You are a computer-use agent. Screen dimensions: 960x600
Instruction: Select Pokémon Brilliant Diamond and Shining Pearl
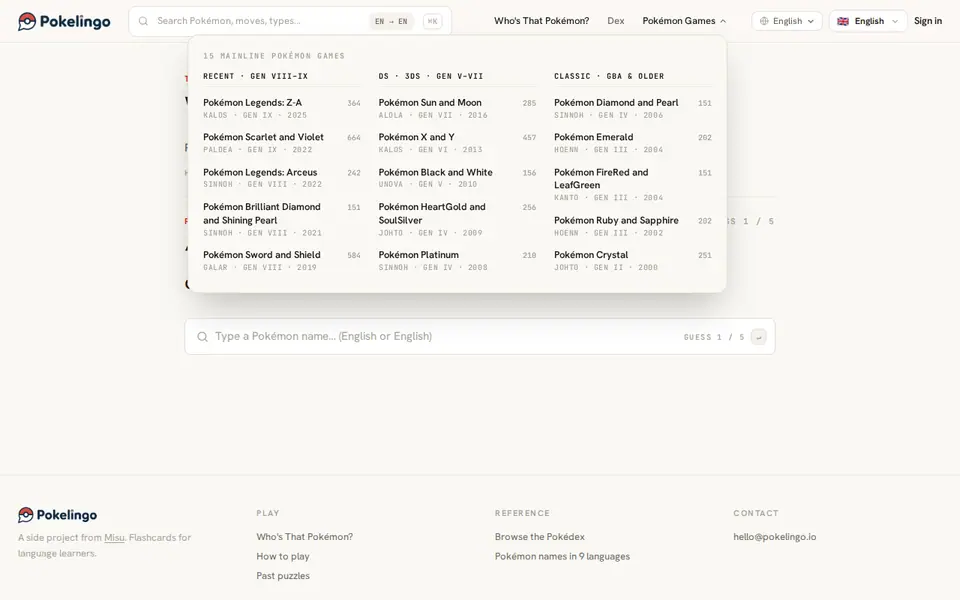pos(282,219)
